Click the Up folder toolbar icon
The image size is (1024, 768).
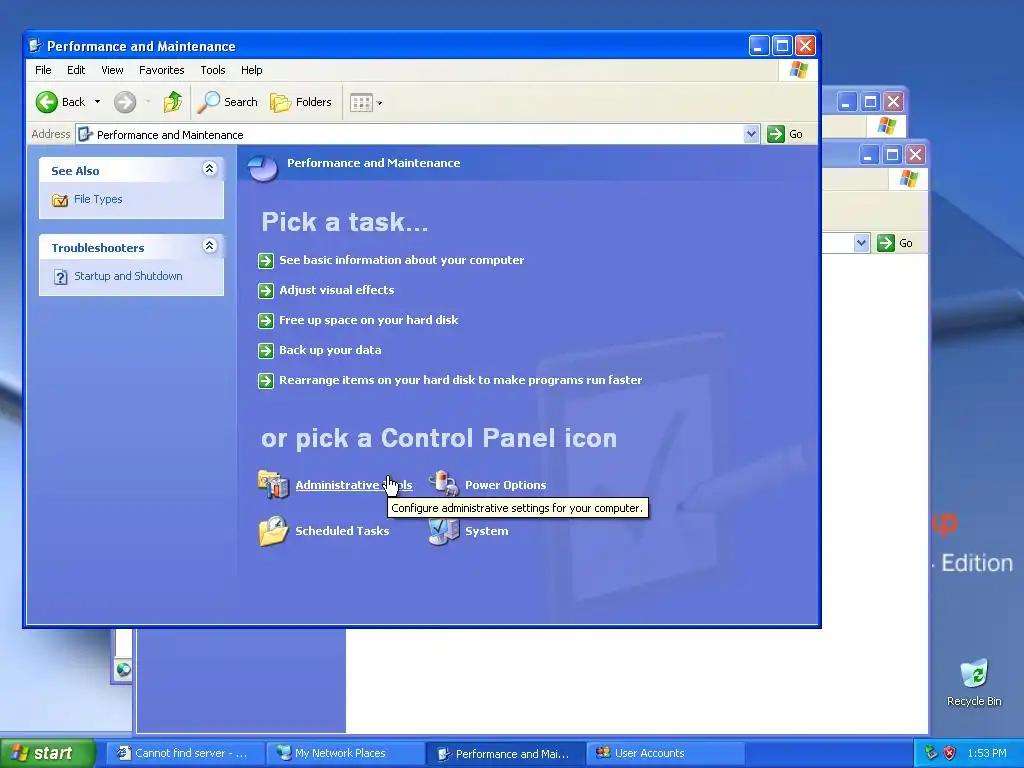point(172,102)
